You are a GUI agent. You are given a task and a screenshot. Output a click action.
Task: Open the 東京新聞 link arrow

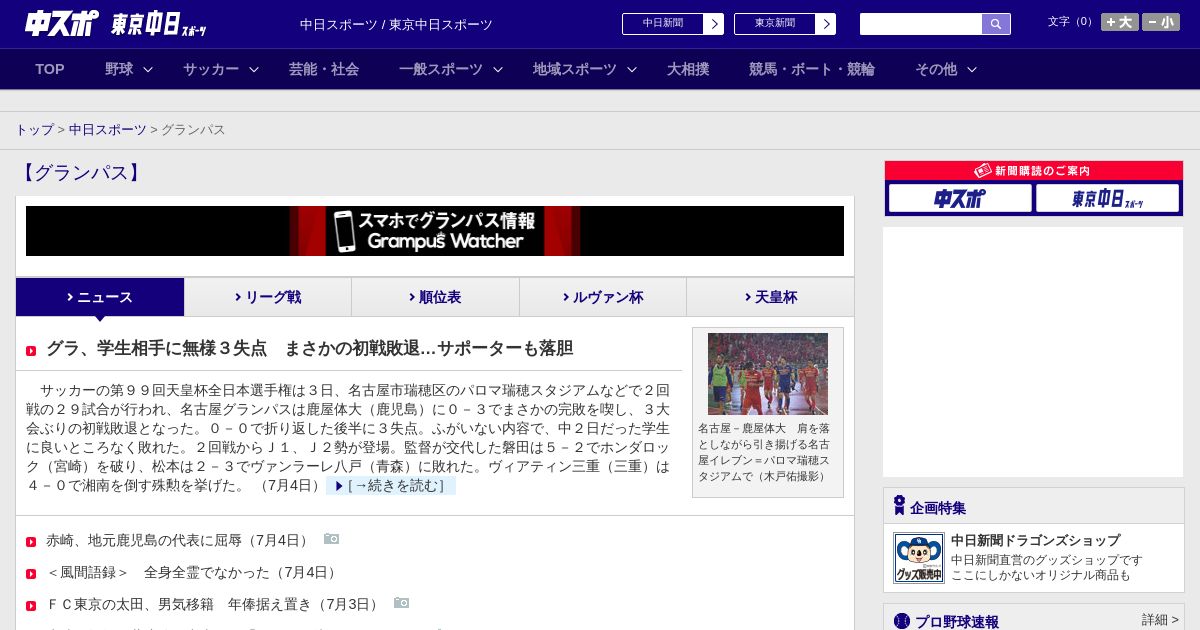[x=826, y=24]
